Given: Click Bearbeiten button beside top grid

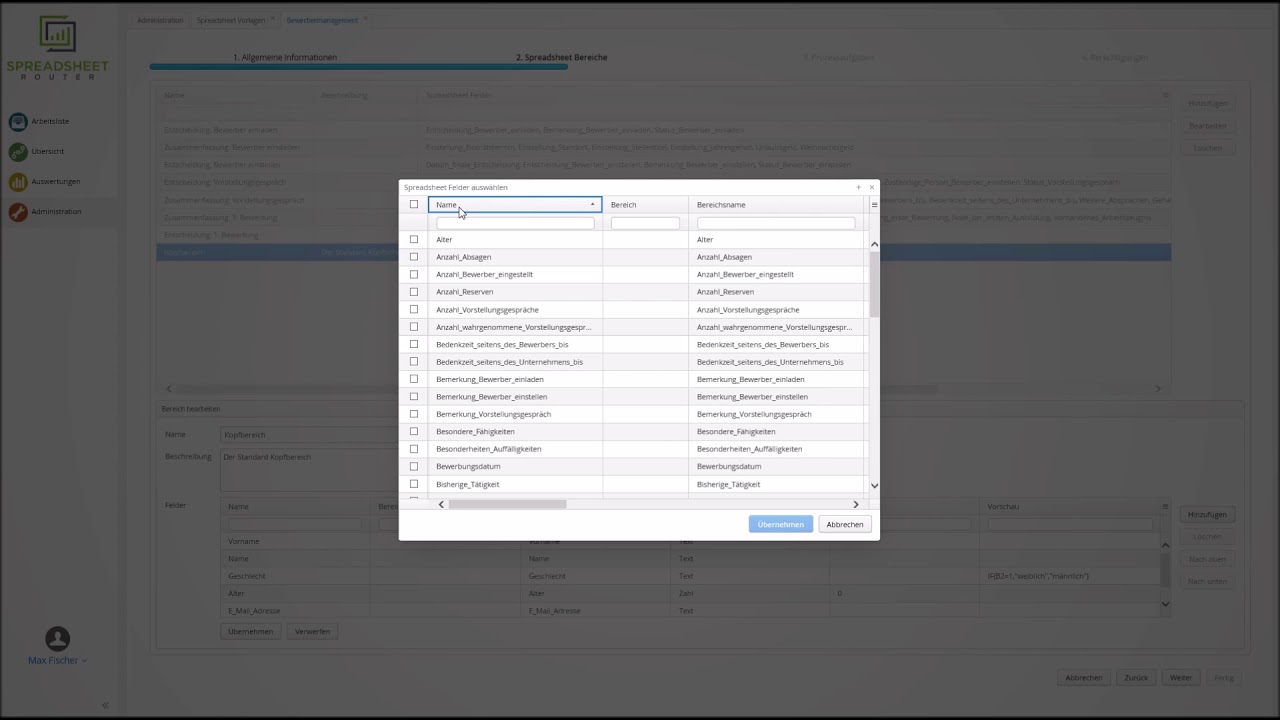Looking at the screenshot, I should click(x=1207, y=126).
